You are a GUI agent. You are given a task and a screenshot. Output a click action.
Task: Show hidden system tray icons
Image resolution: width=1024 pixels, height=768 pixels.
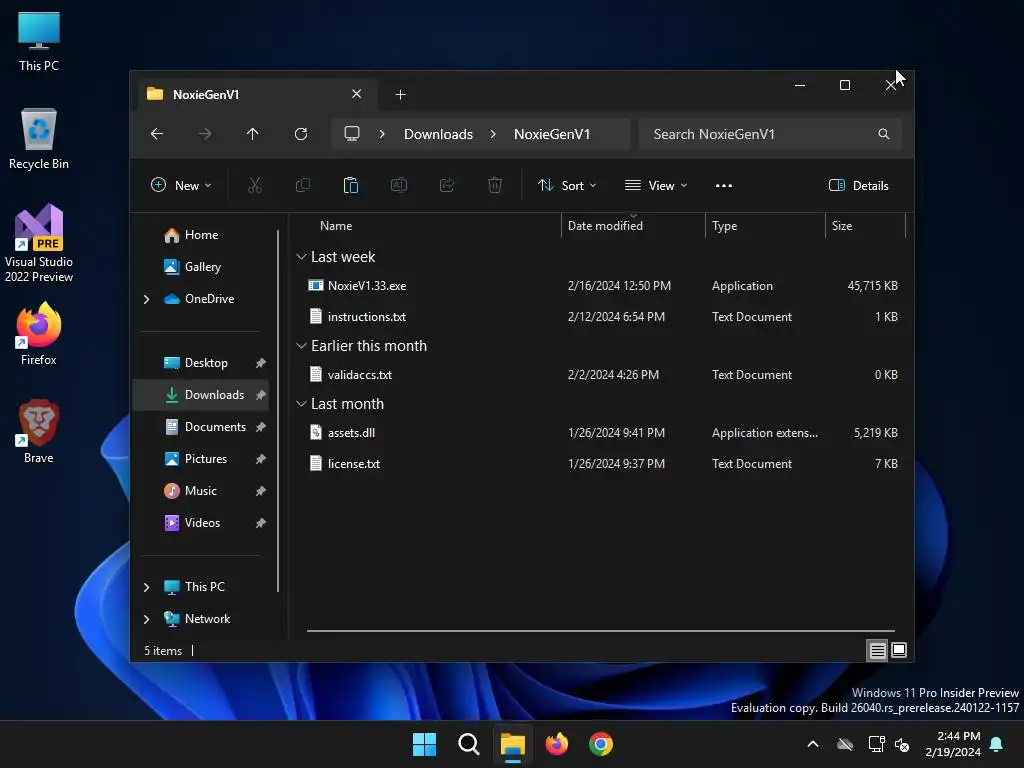(813, 744)
